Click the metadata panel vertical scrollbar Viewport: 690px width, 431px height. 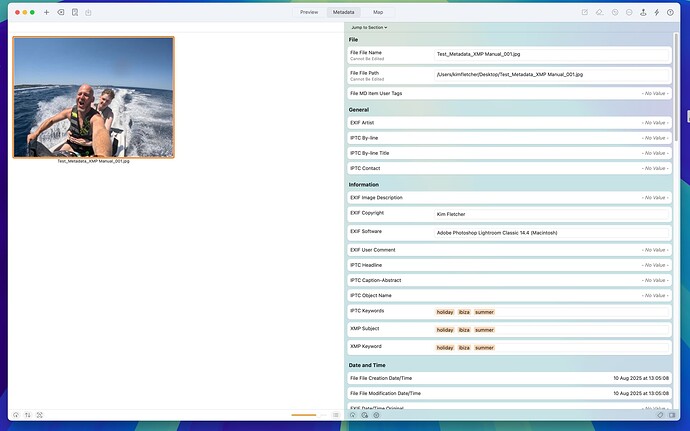[676, 87]
